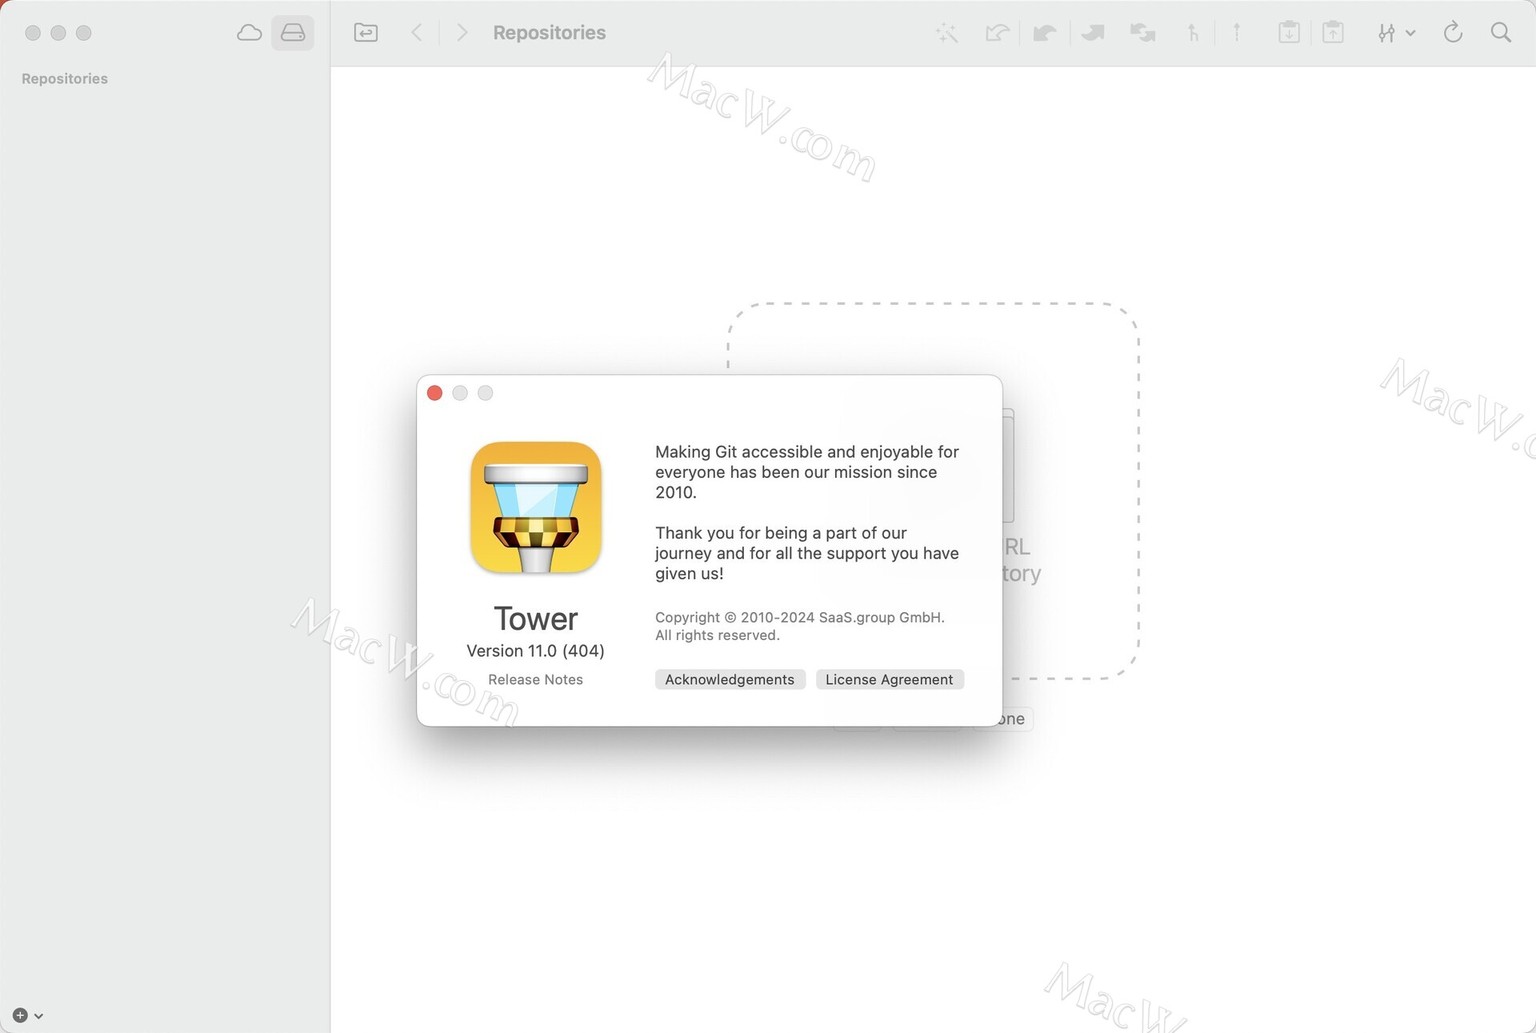1536x1033 pixels.
Task: Click the Refresh circular arrow icon
Action: 1453,33
